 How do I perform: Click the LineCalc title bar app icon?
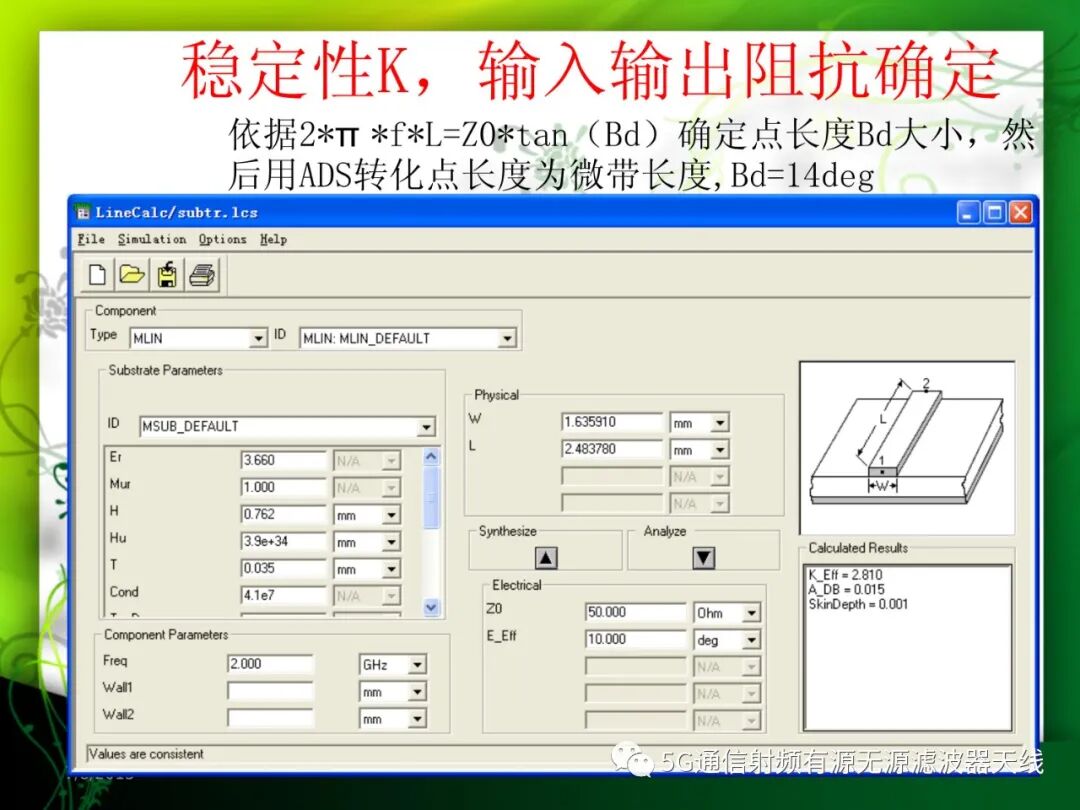(x=83, y=212)
